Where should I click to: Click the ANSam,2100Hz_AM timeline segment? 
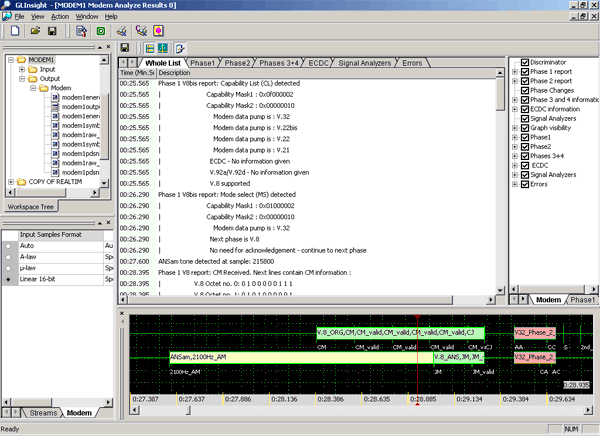tap(302, 357)
